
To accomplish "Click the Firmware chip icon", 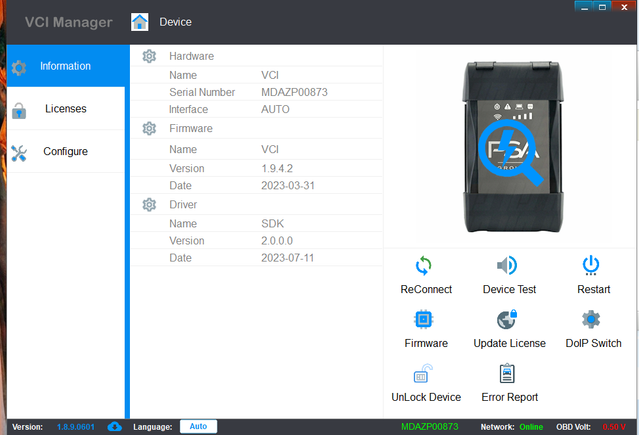I will click(423, 319).
